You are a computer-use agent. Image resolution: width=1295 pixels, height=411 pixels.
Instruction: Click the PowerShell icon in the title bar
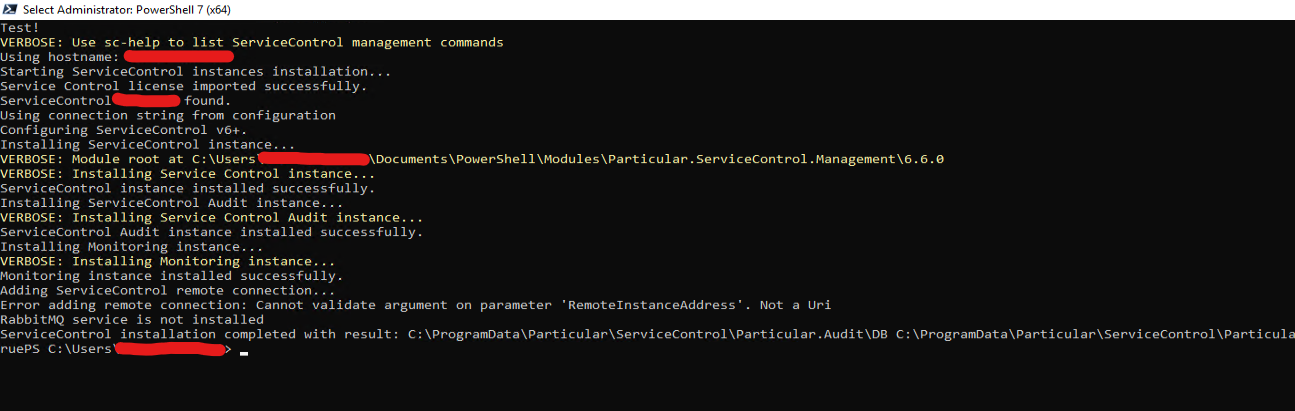(9, 9)
